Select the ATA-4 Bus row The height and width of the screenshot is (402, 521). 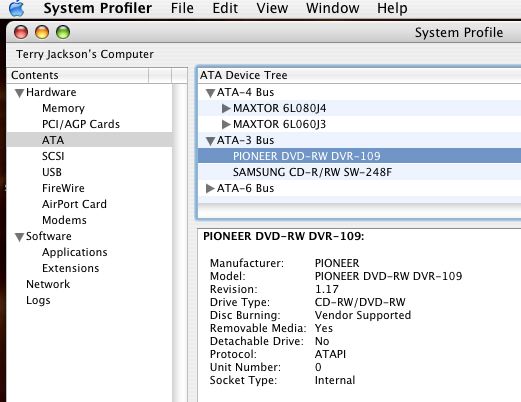pos(359,92)
